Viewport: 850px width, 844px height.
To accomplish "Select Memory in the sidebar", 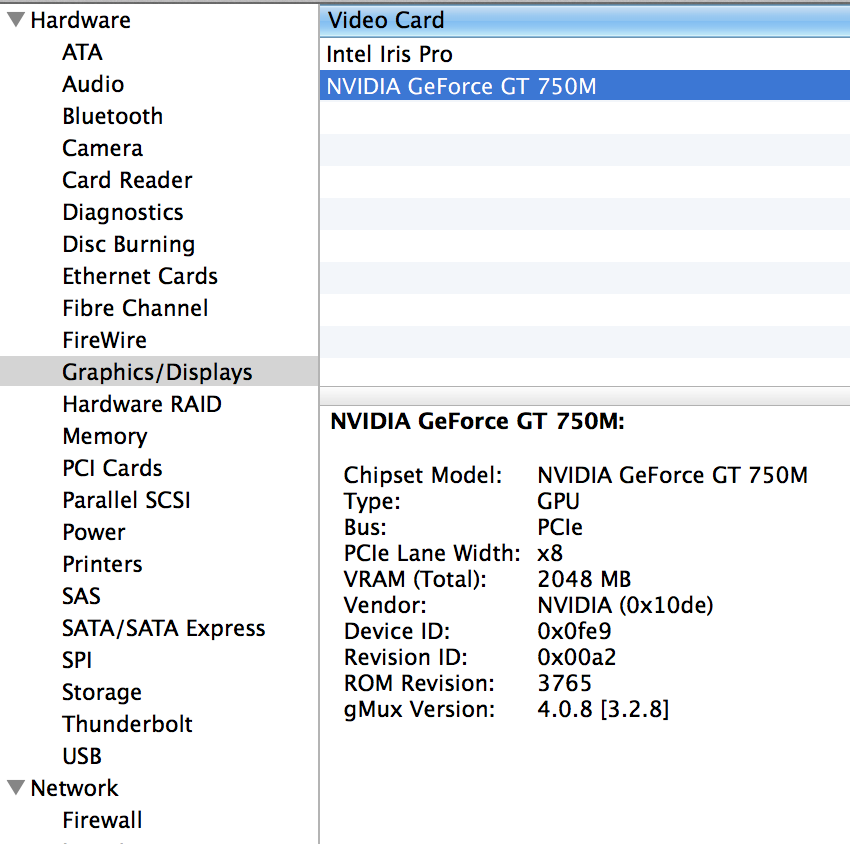I will point(105,436).
